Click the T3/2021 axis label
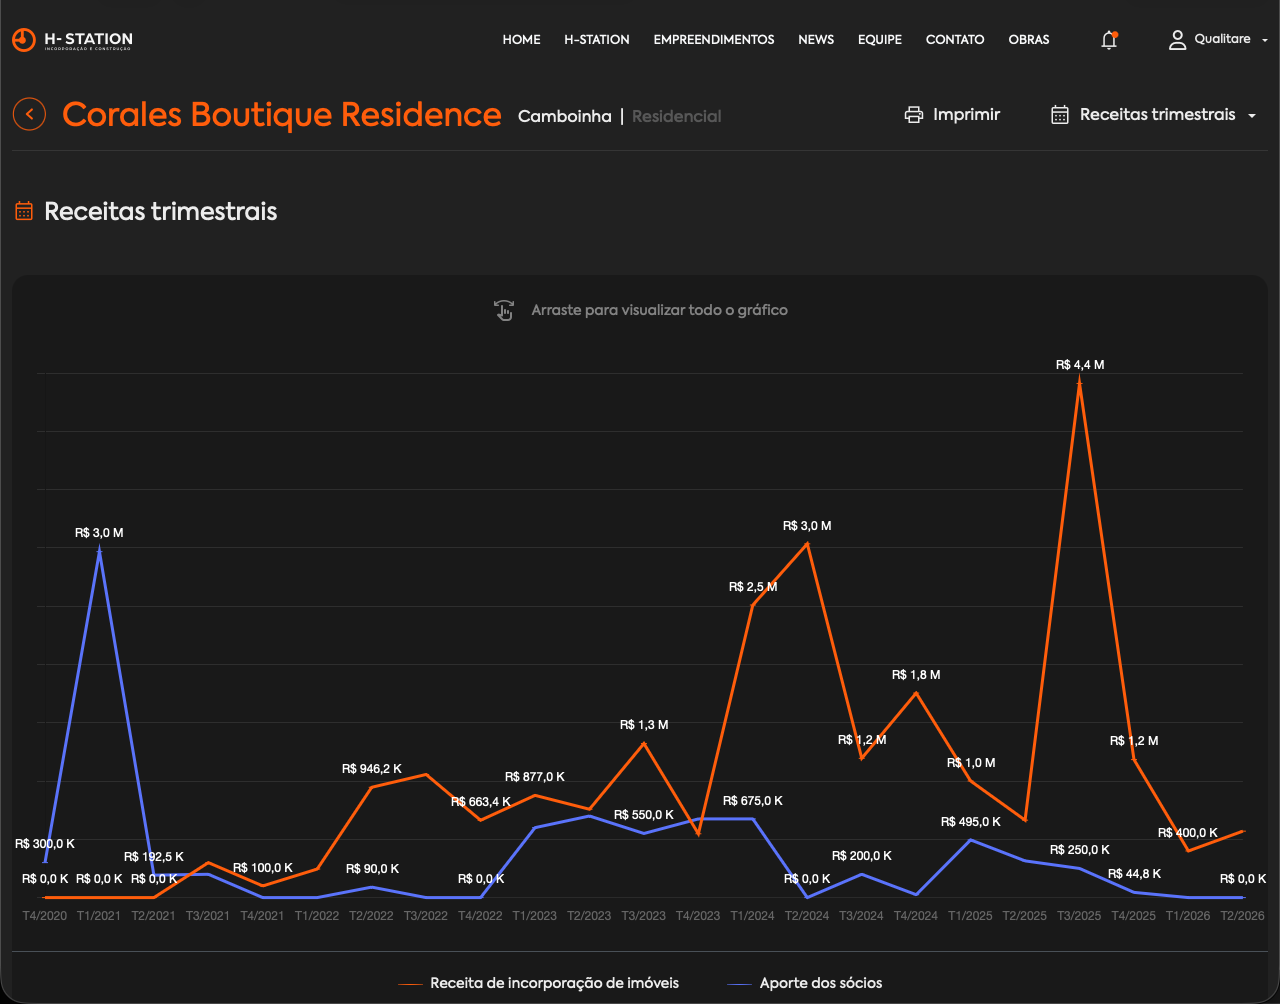Image resolution: width=1280 pixels, height=1004 pixels. pyautogui.click(x=208, y=915)
